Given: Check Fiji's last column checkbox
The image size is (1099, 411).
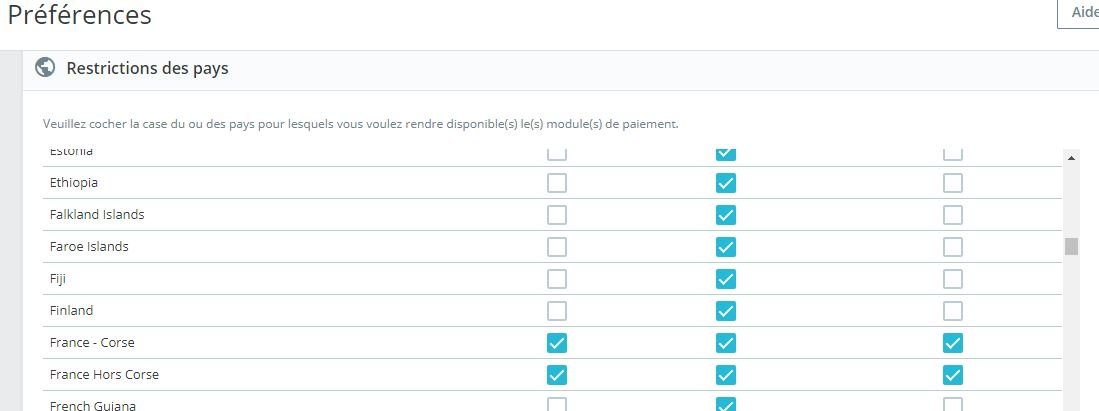Looking at the screenshot, I should pos(953,279).
